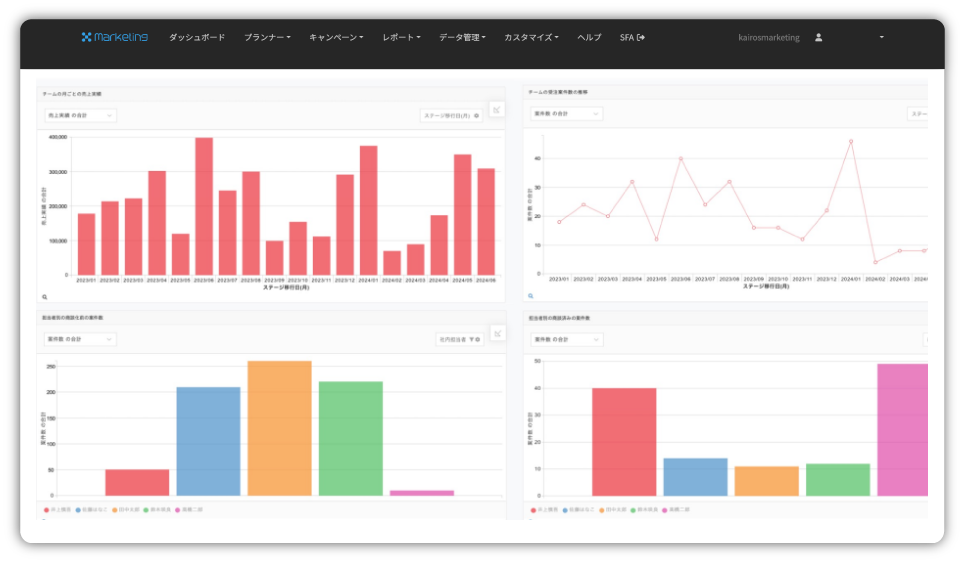This screenshot has width=960, height=568.
Task: Click the orange bar in the bottom-left chart
Action: coord(279,428)
